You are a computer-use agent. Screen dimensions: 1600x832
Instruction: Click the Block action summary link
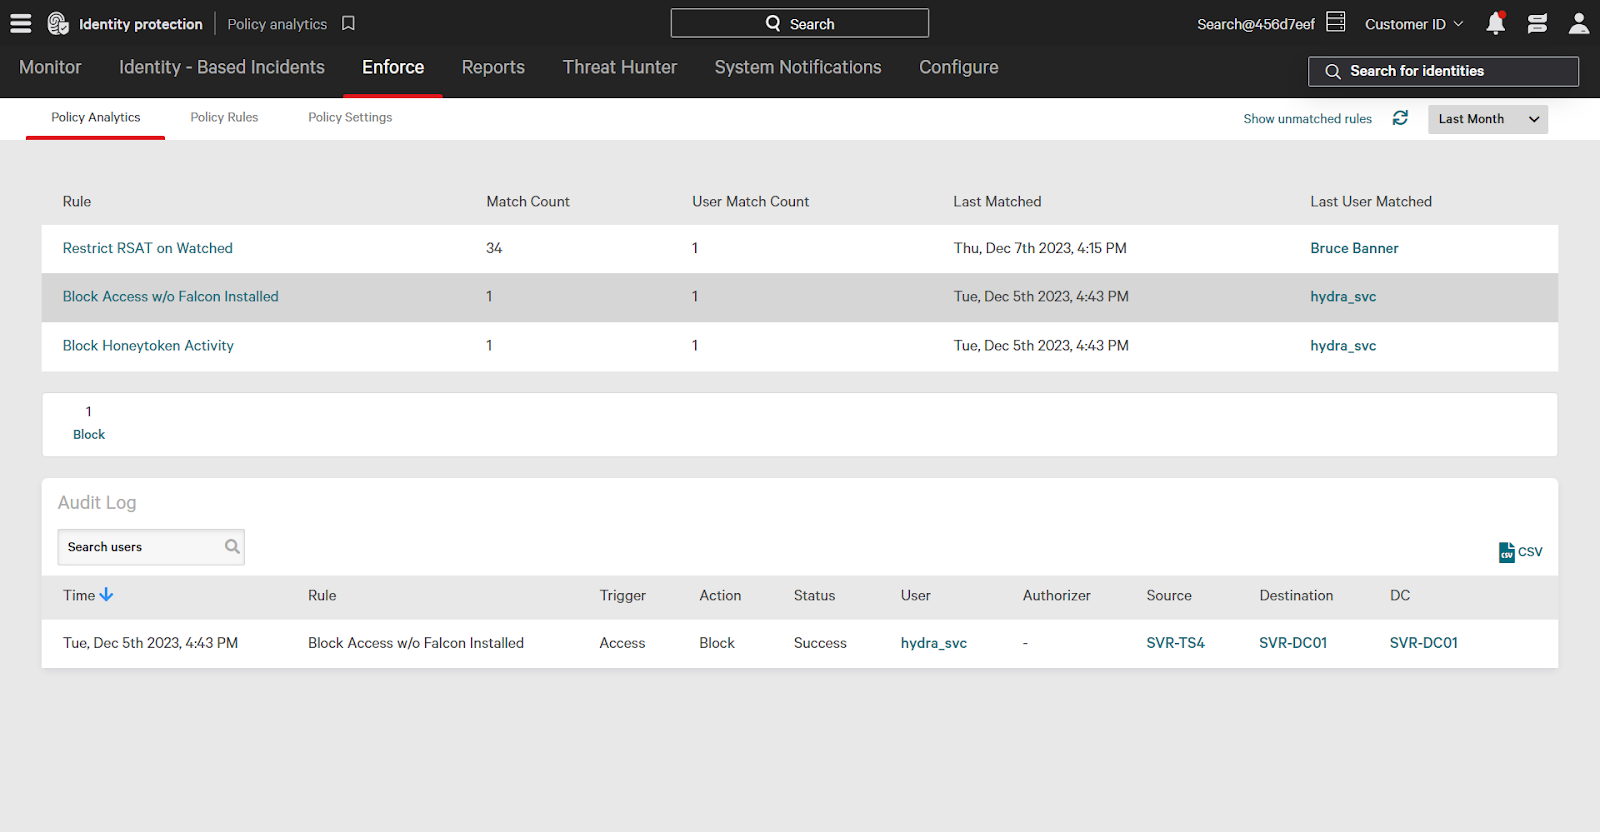coord(89,434)
